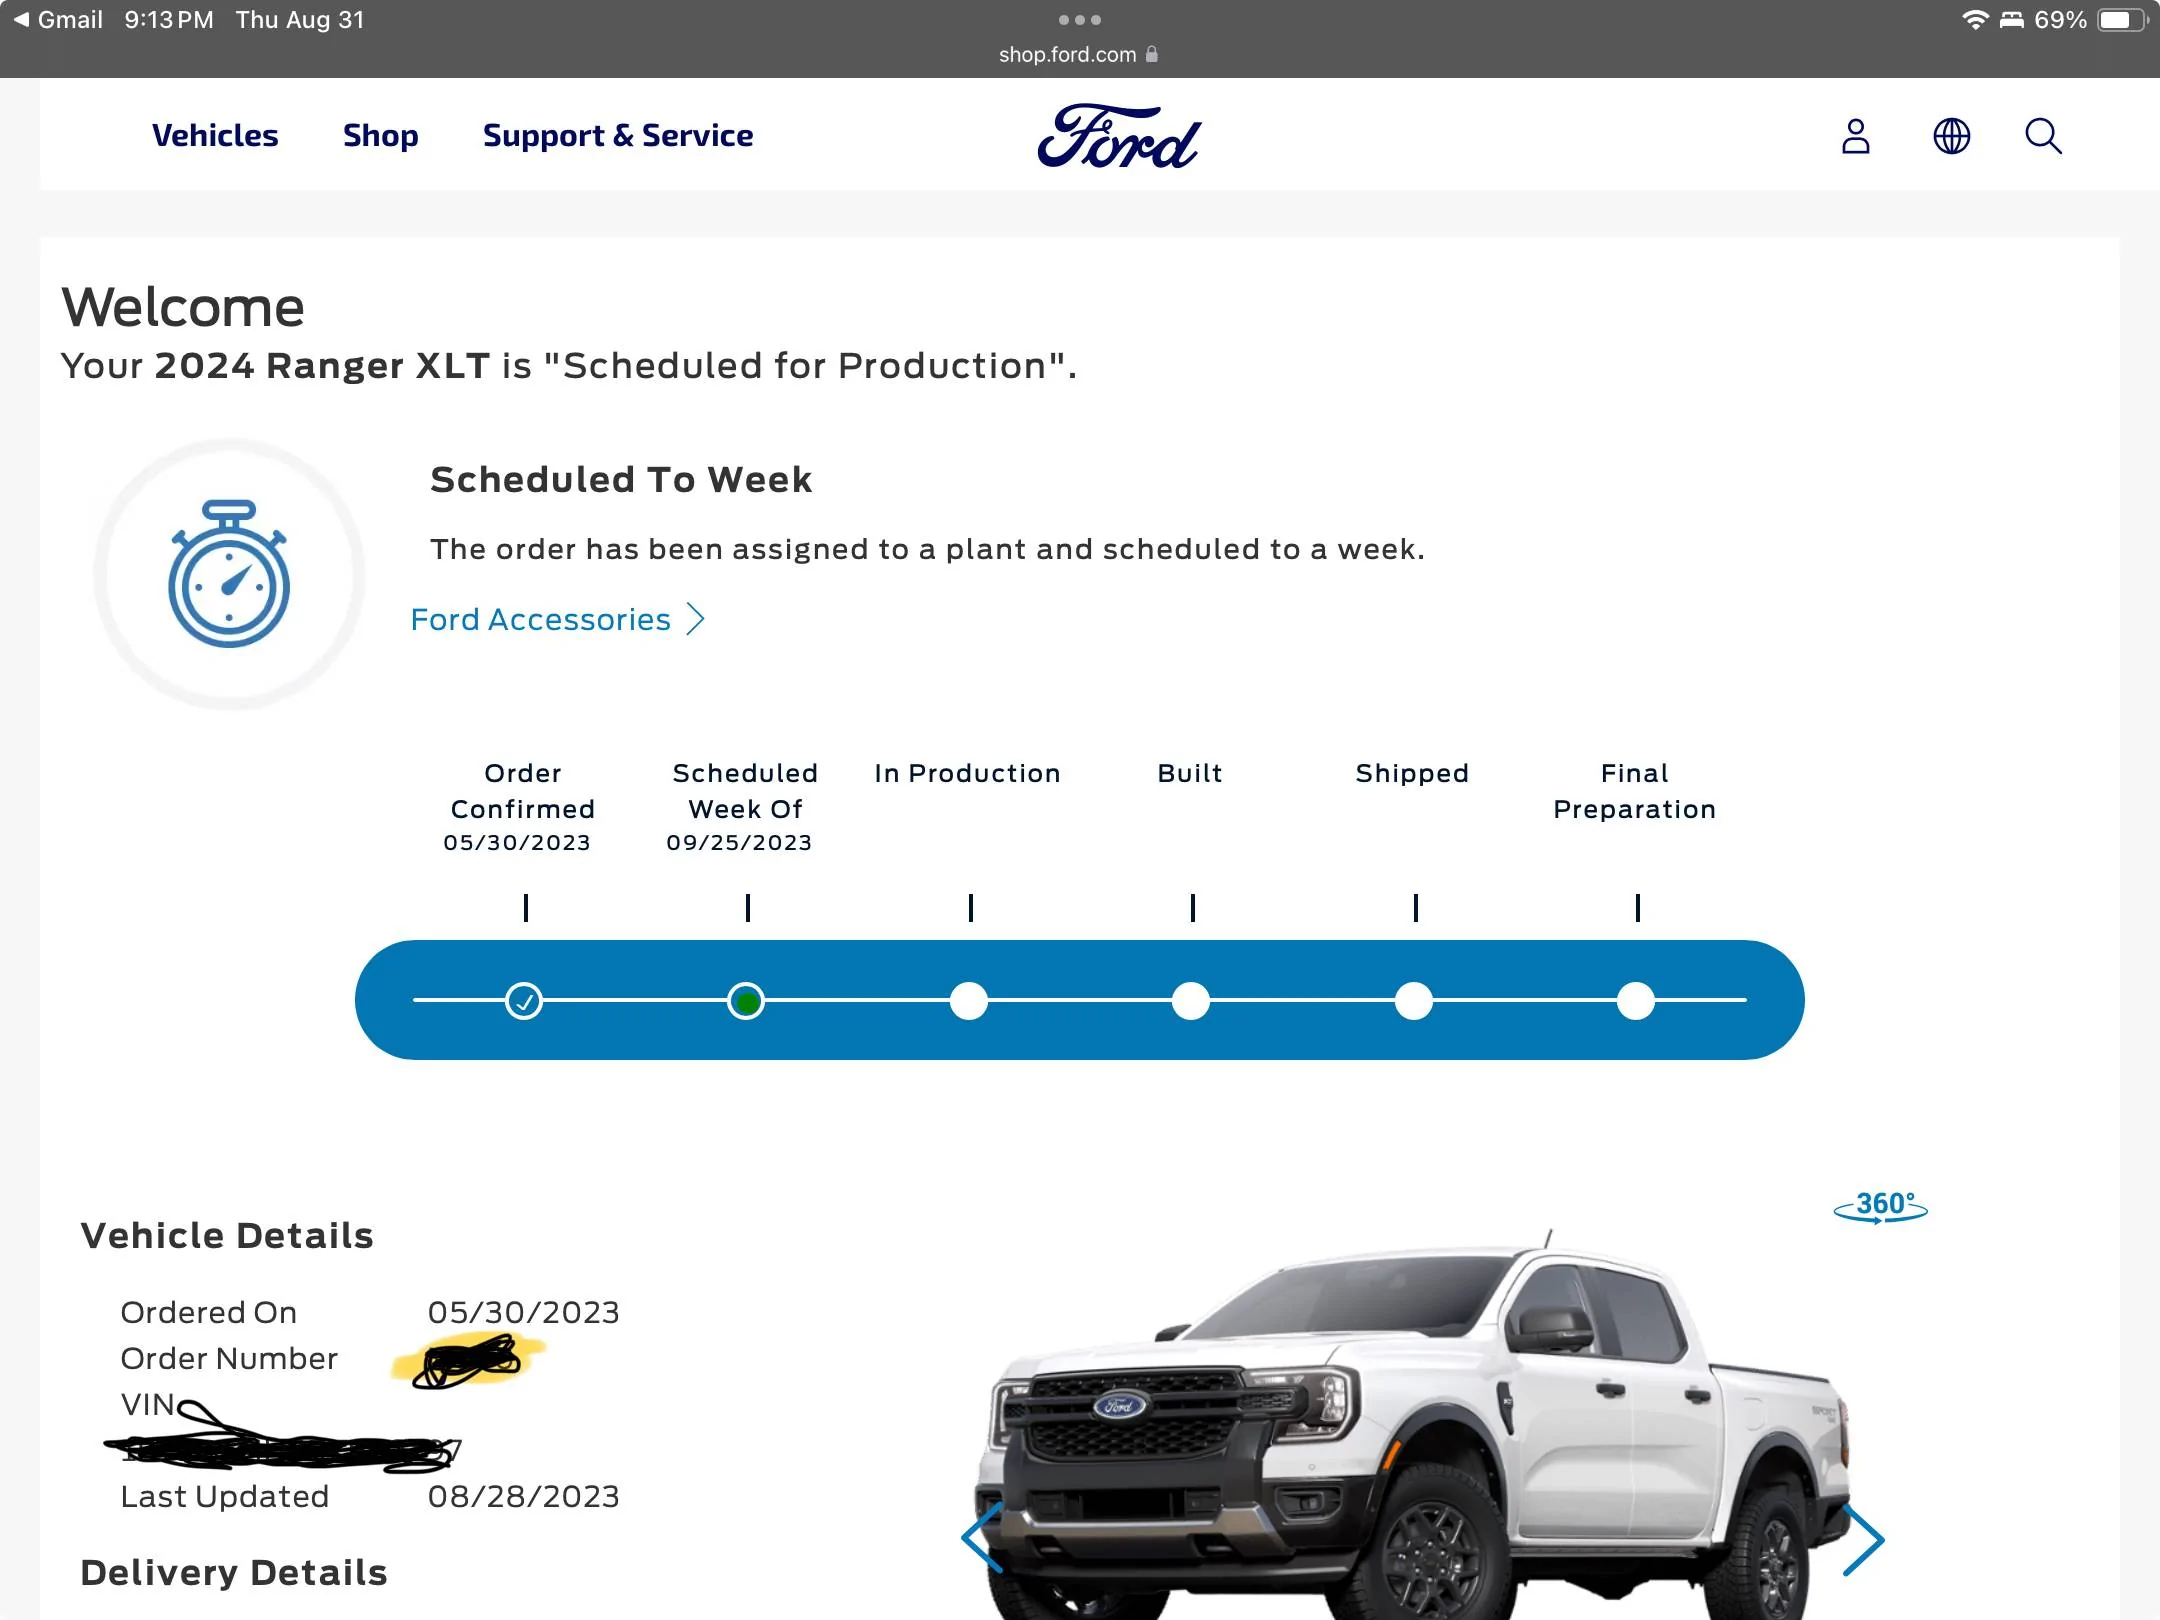
Task: Open the 360° vehicle view
Action: click(1880, 1207)
